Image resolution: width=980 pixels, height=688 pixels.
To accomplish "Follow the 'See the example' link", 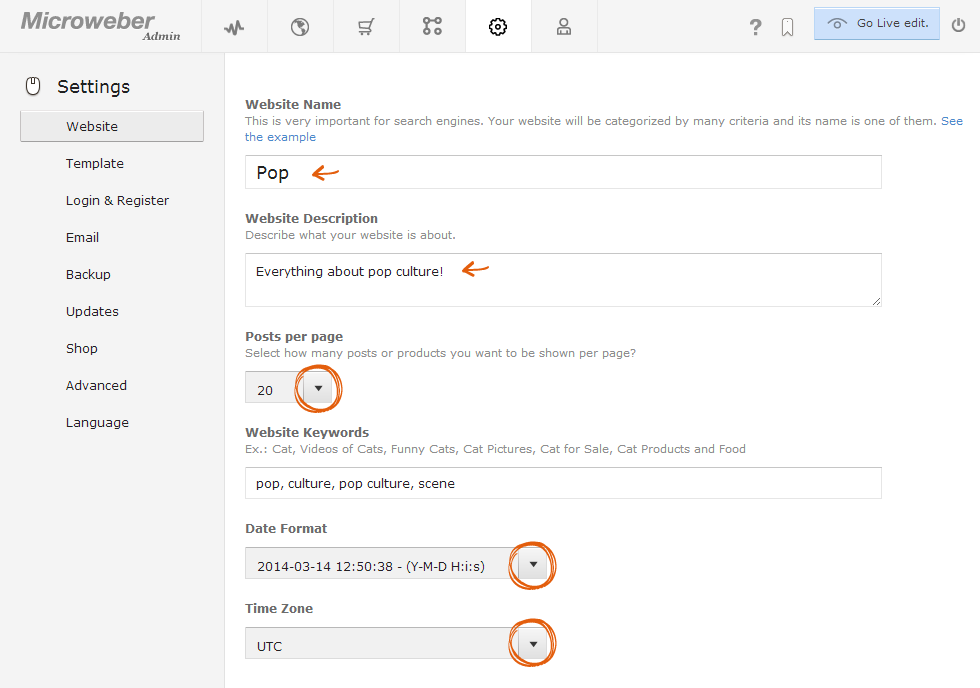I will click(x=280, y=137).
